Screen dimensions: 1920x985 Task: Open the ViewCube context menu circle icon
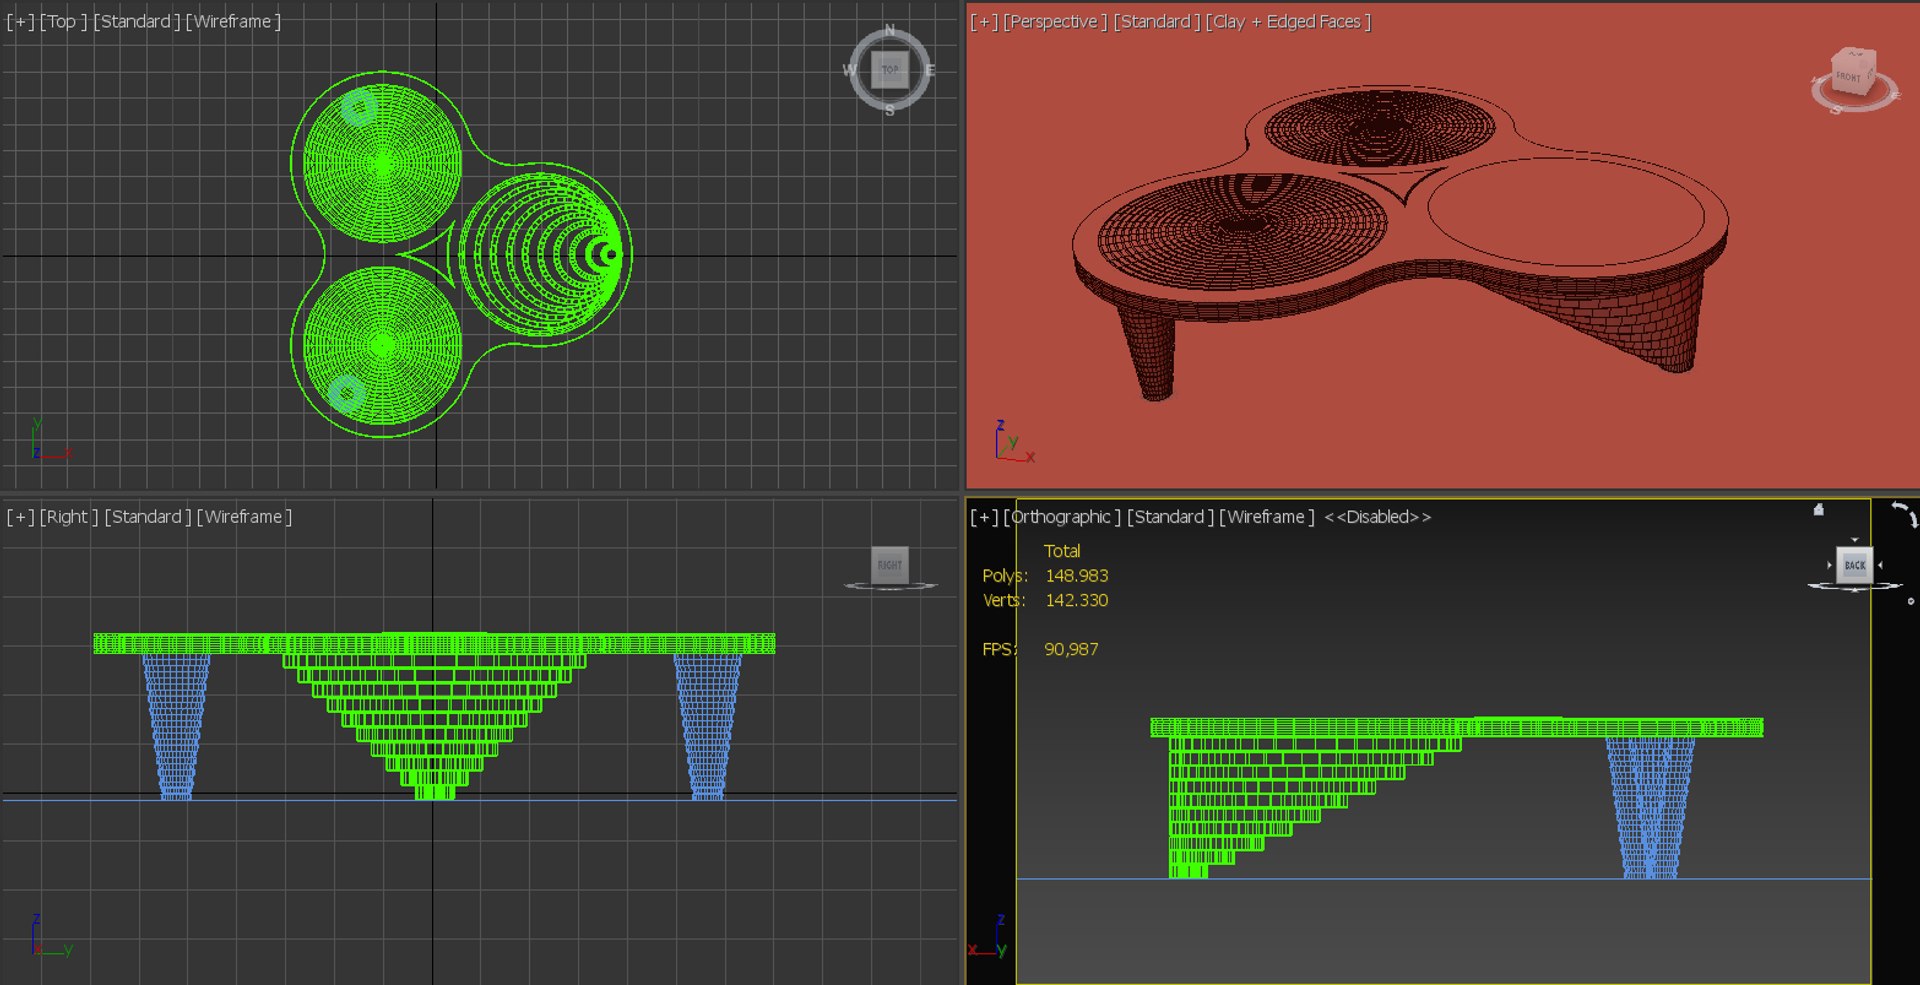(1911, 602)
